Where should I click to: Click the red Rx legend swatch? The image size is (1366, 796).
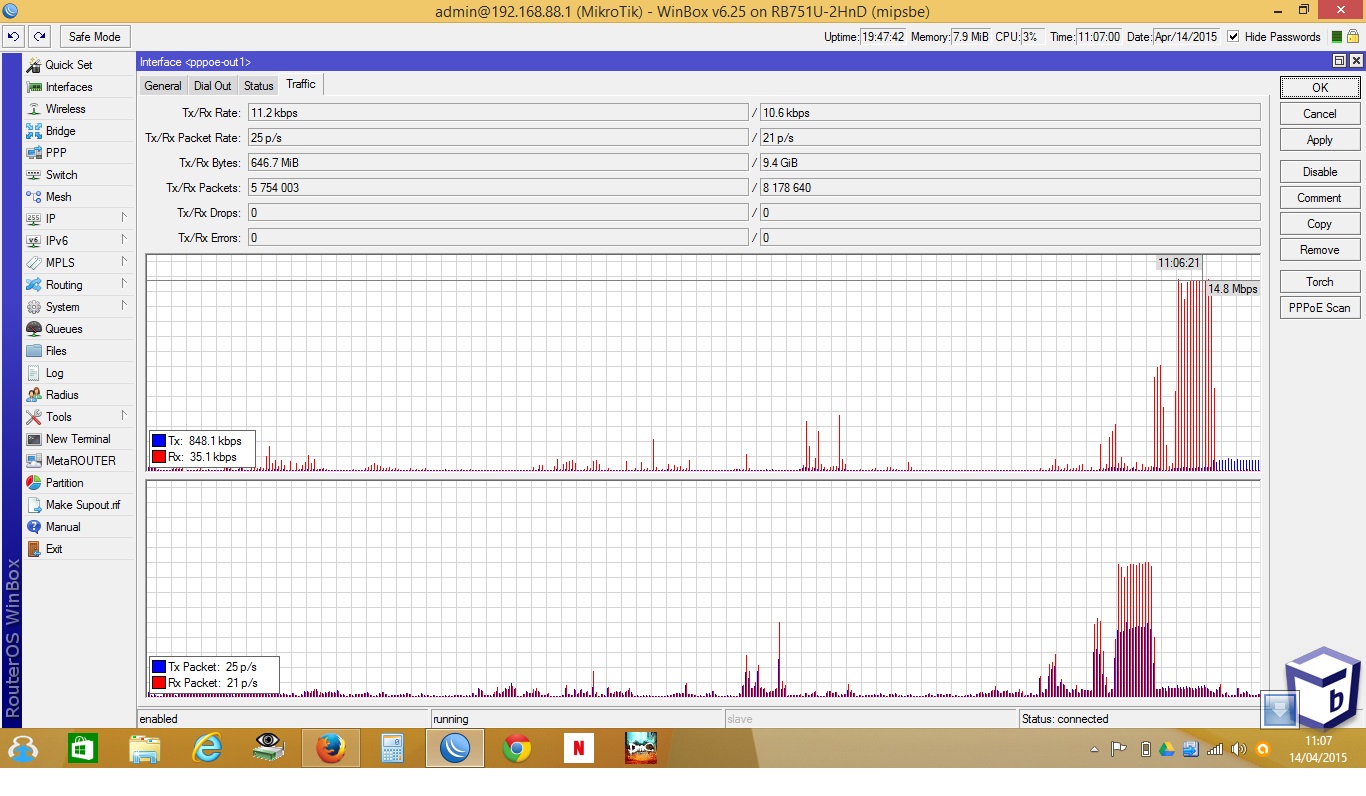coord(159,457)
